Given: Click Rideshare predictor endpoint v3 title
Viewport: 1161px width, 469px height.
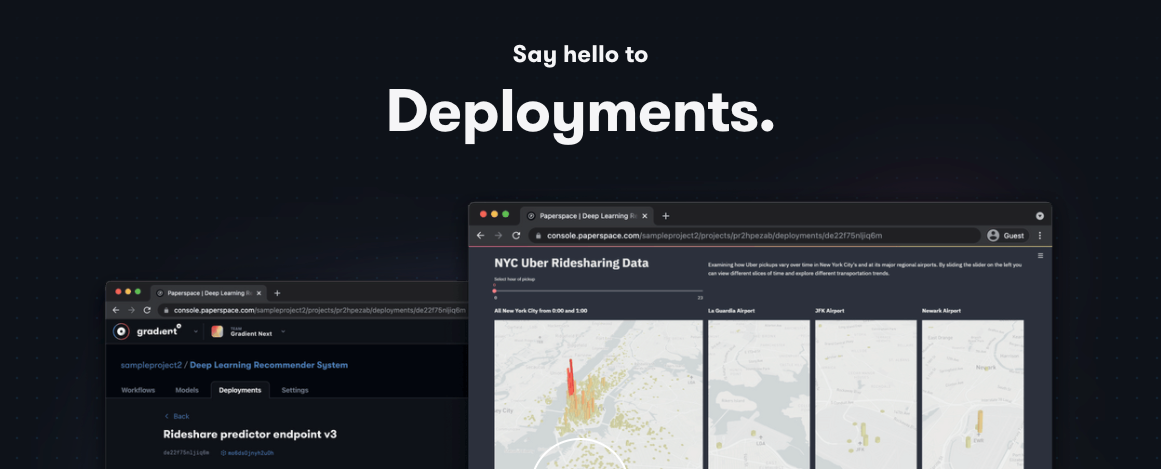Looking at the screenshot, I should tap(250, 434).
